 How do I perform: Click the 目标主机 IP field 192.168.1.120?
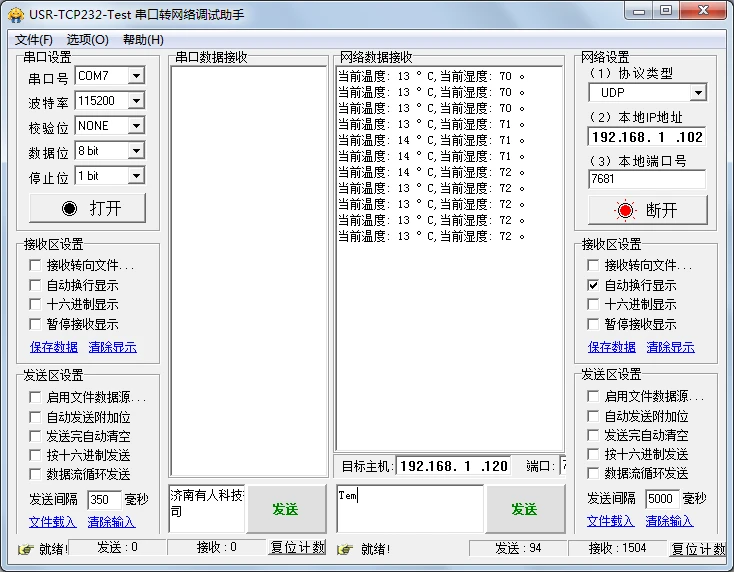pyautogui.click(x=454, y=466)
